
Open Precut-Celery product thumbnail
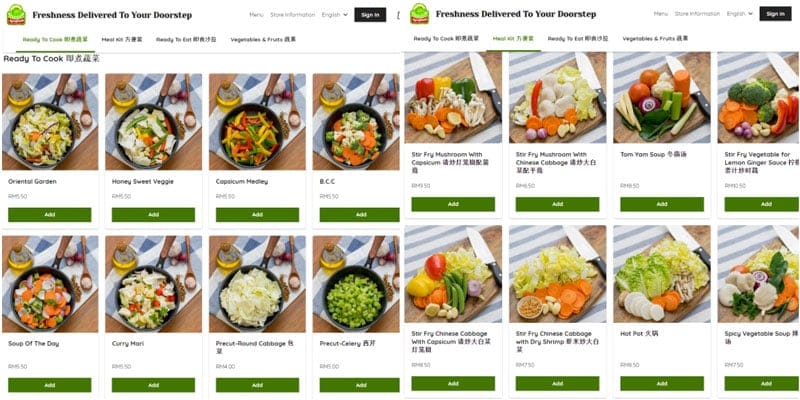[x=356, y=284]
